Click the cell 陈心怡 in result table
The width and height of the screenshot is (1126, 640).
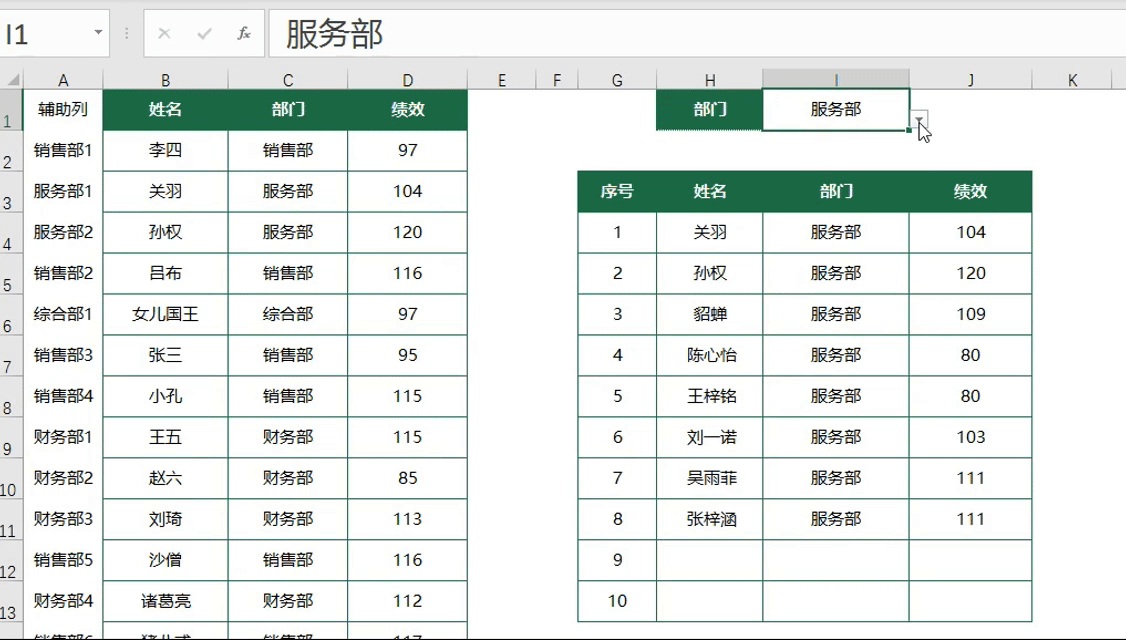point(709,355)
